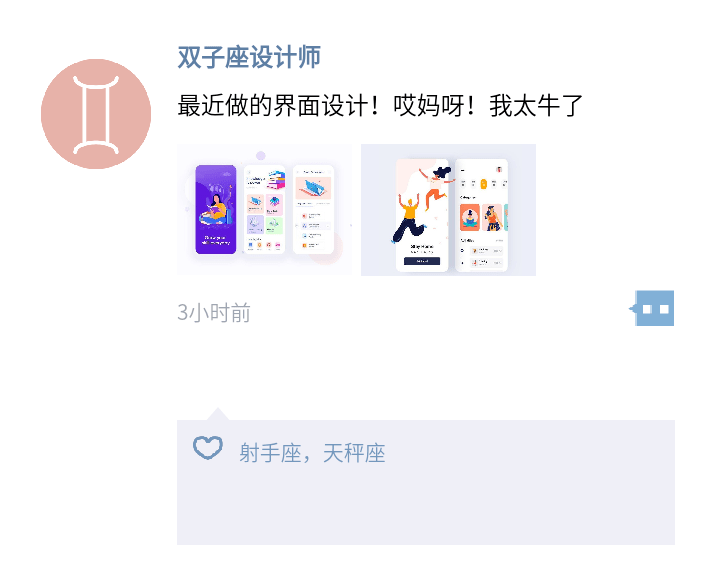Viewport: 720px width, 587px height.
Task: Click the yellow-shirt jumping figure illustration
Action: 409,218
